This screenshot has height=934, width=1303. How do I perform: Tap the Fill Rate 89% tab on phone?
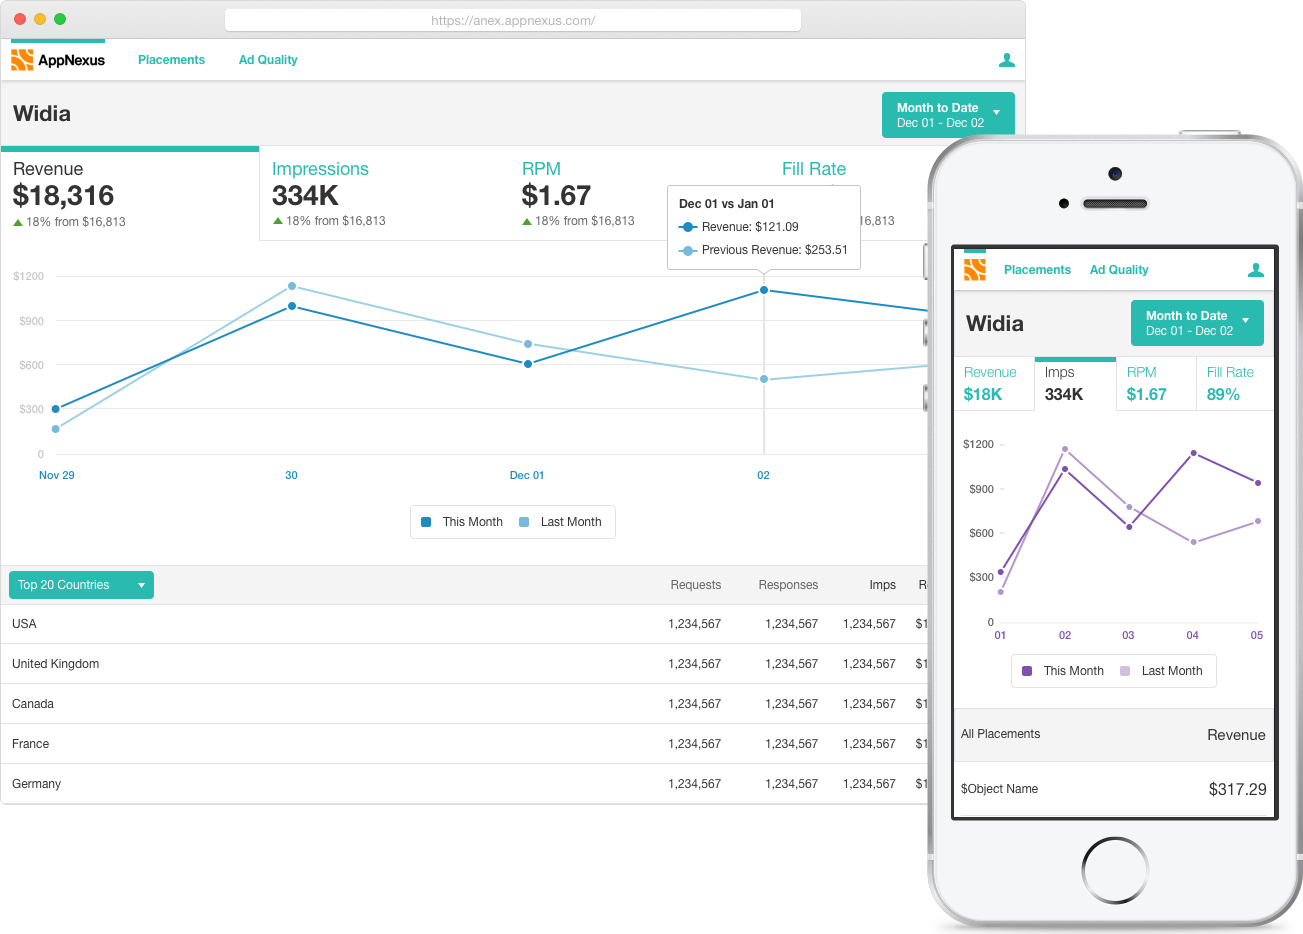[1235, 384]
